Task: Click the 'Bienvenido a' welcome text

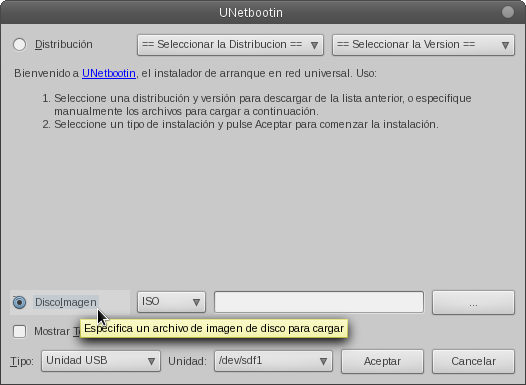Action: (46, 73)
